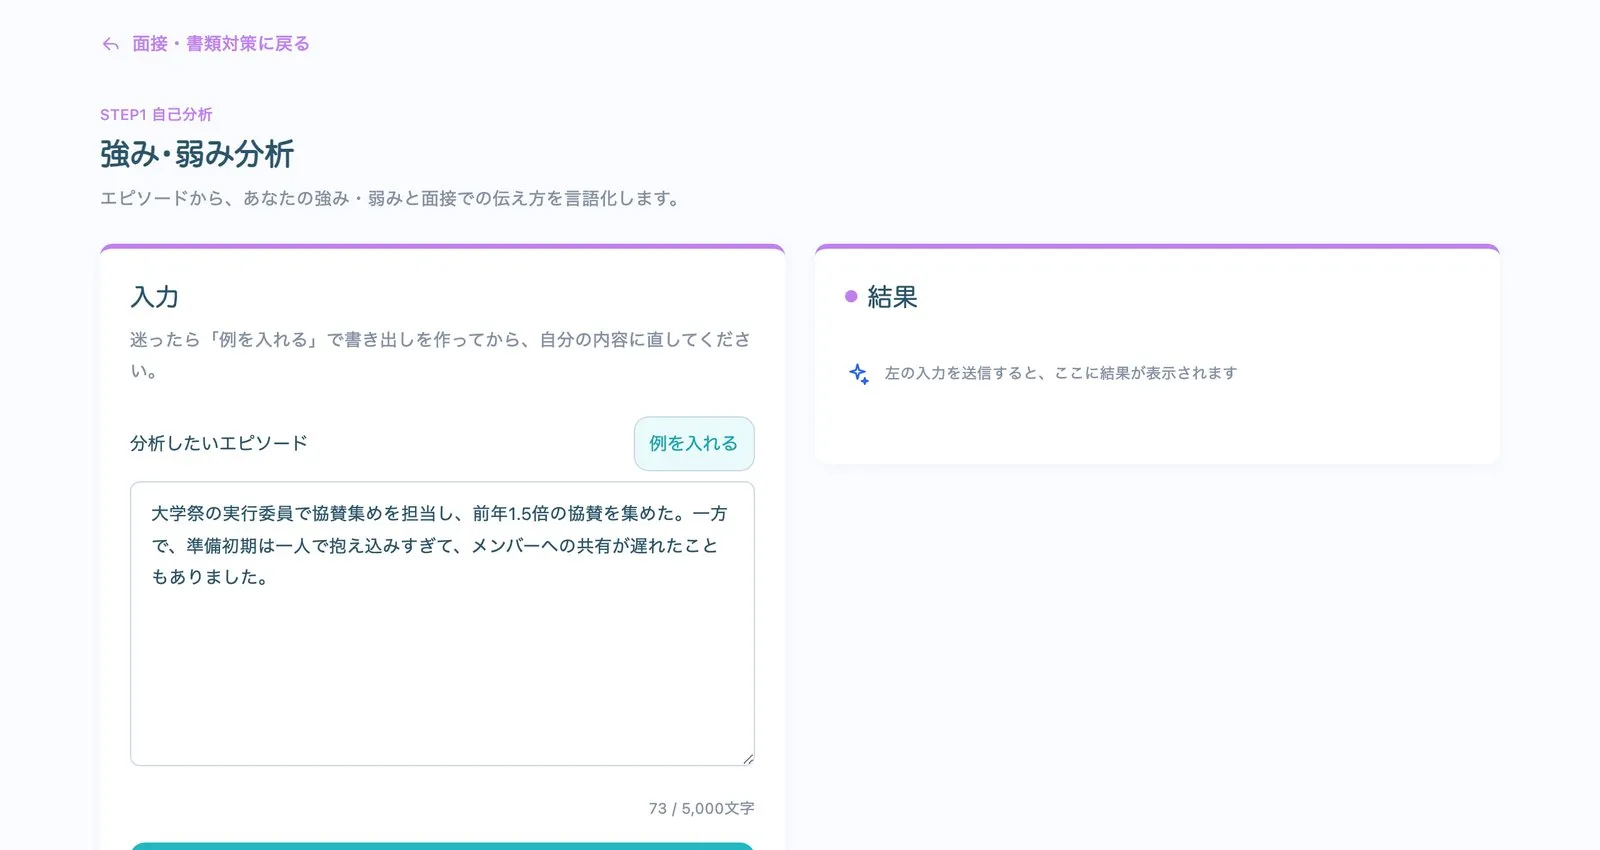Click the back arrow icon at top left

point(110,44)
